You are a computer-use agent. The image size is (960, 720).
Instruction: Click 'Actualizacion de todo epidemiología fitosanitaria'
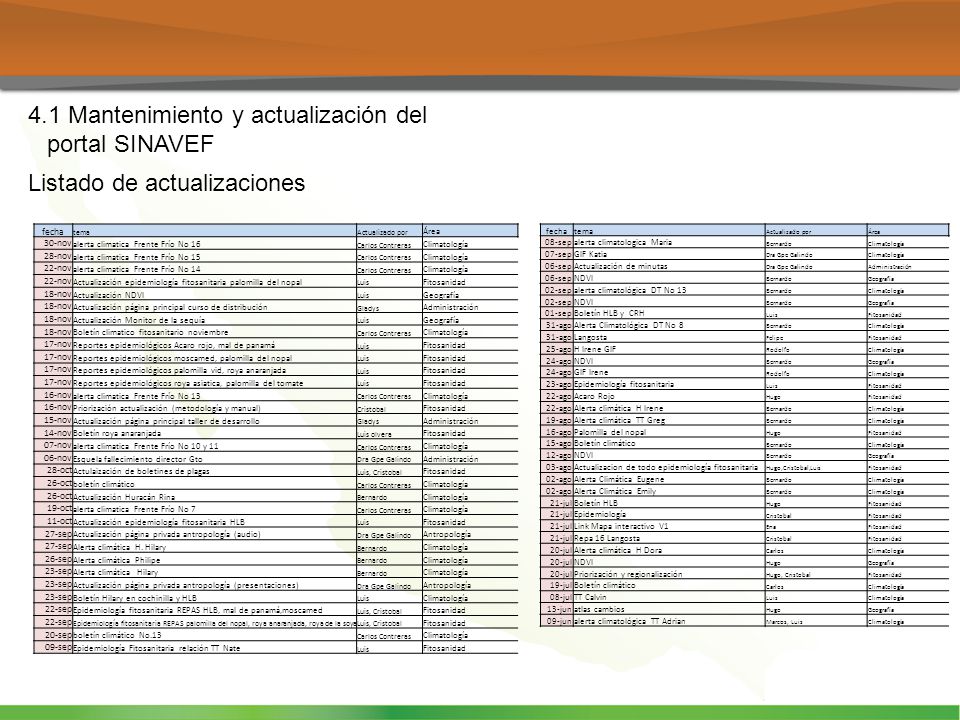point(666,467)
